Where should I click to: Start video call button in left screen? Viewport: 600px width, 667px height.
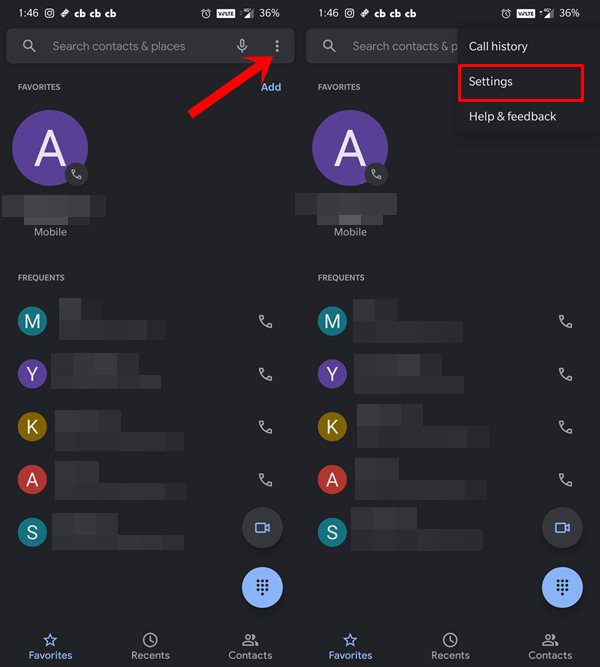click(x=262, y=528)
